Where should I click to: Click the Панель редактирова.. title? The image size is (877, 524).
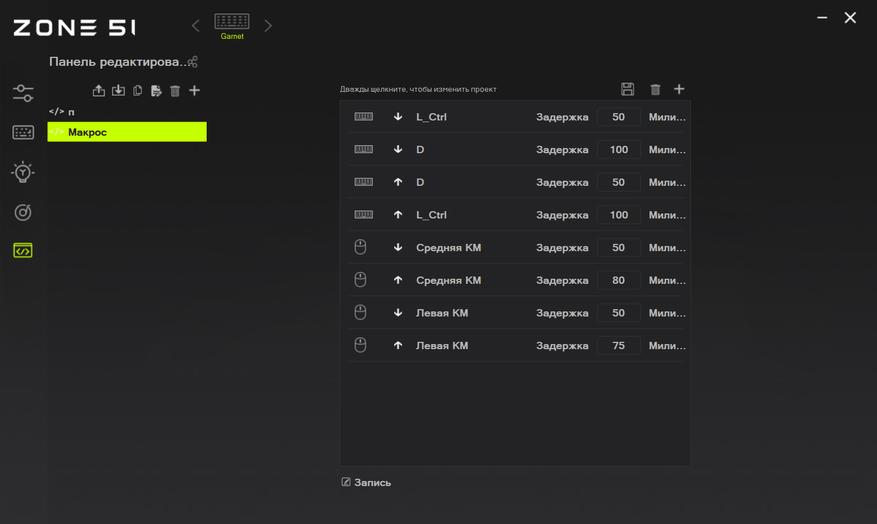(117, 62)
